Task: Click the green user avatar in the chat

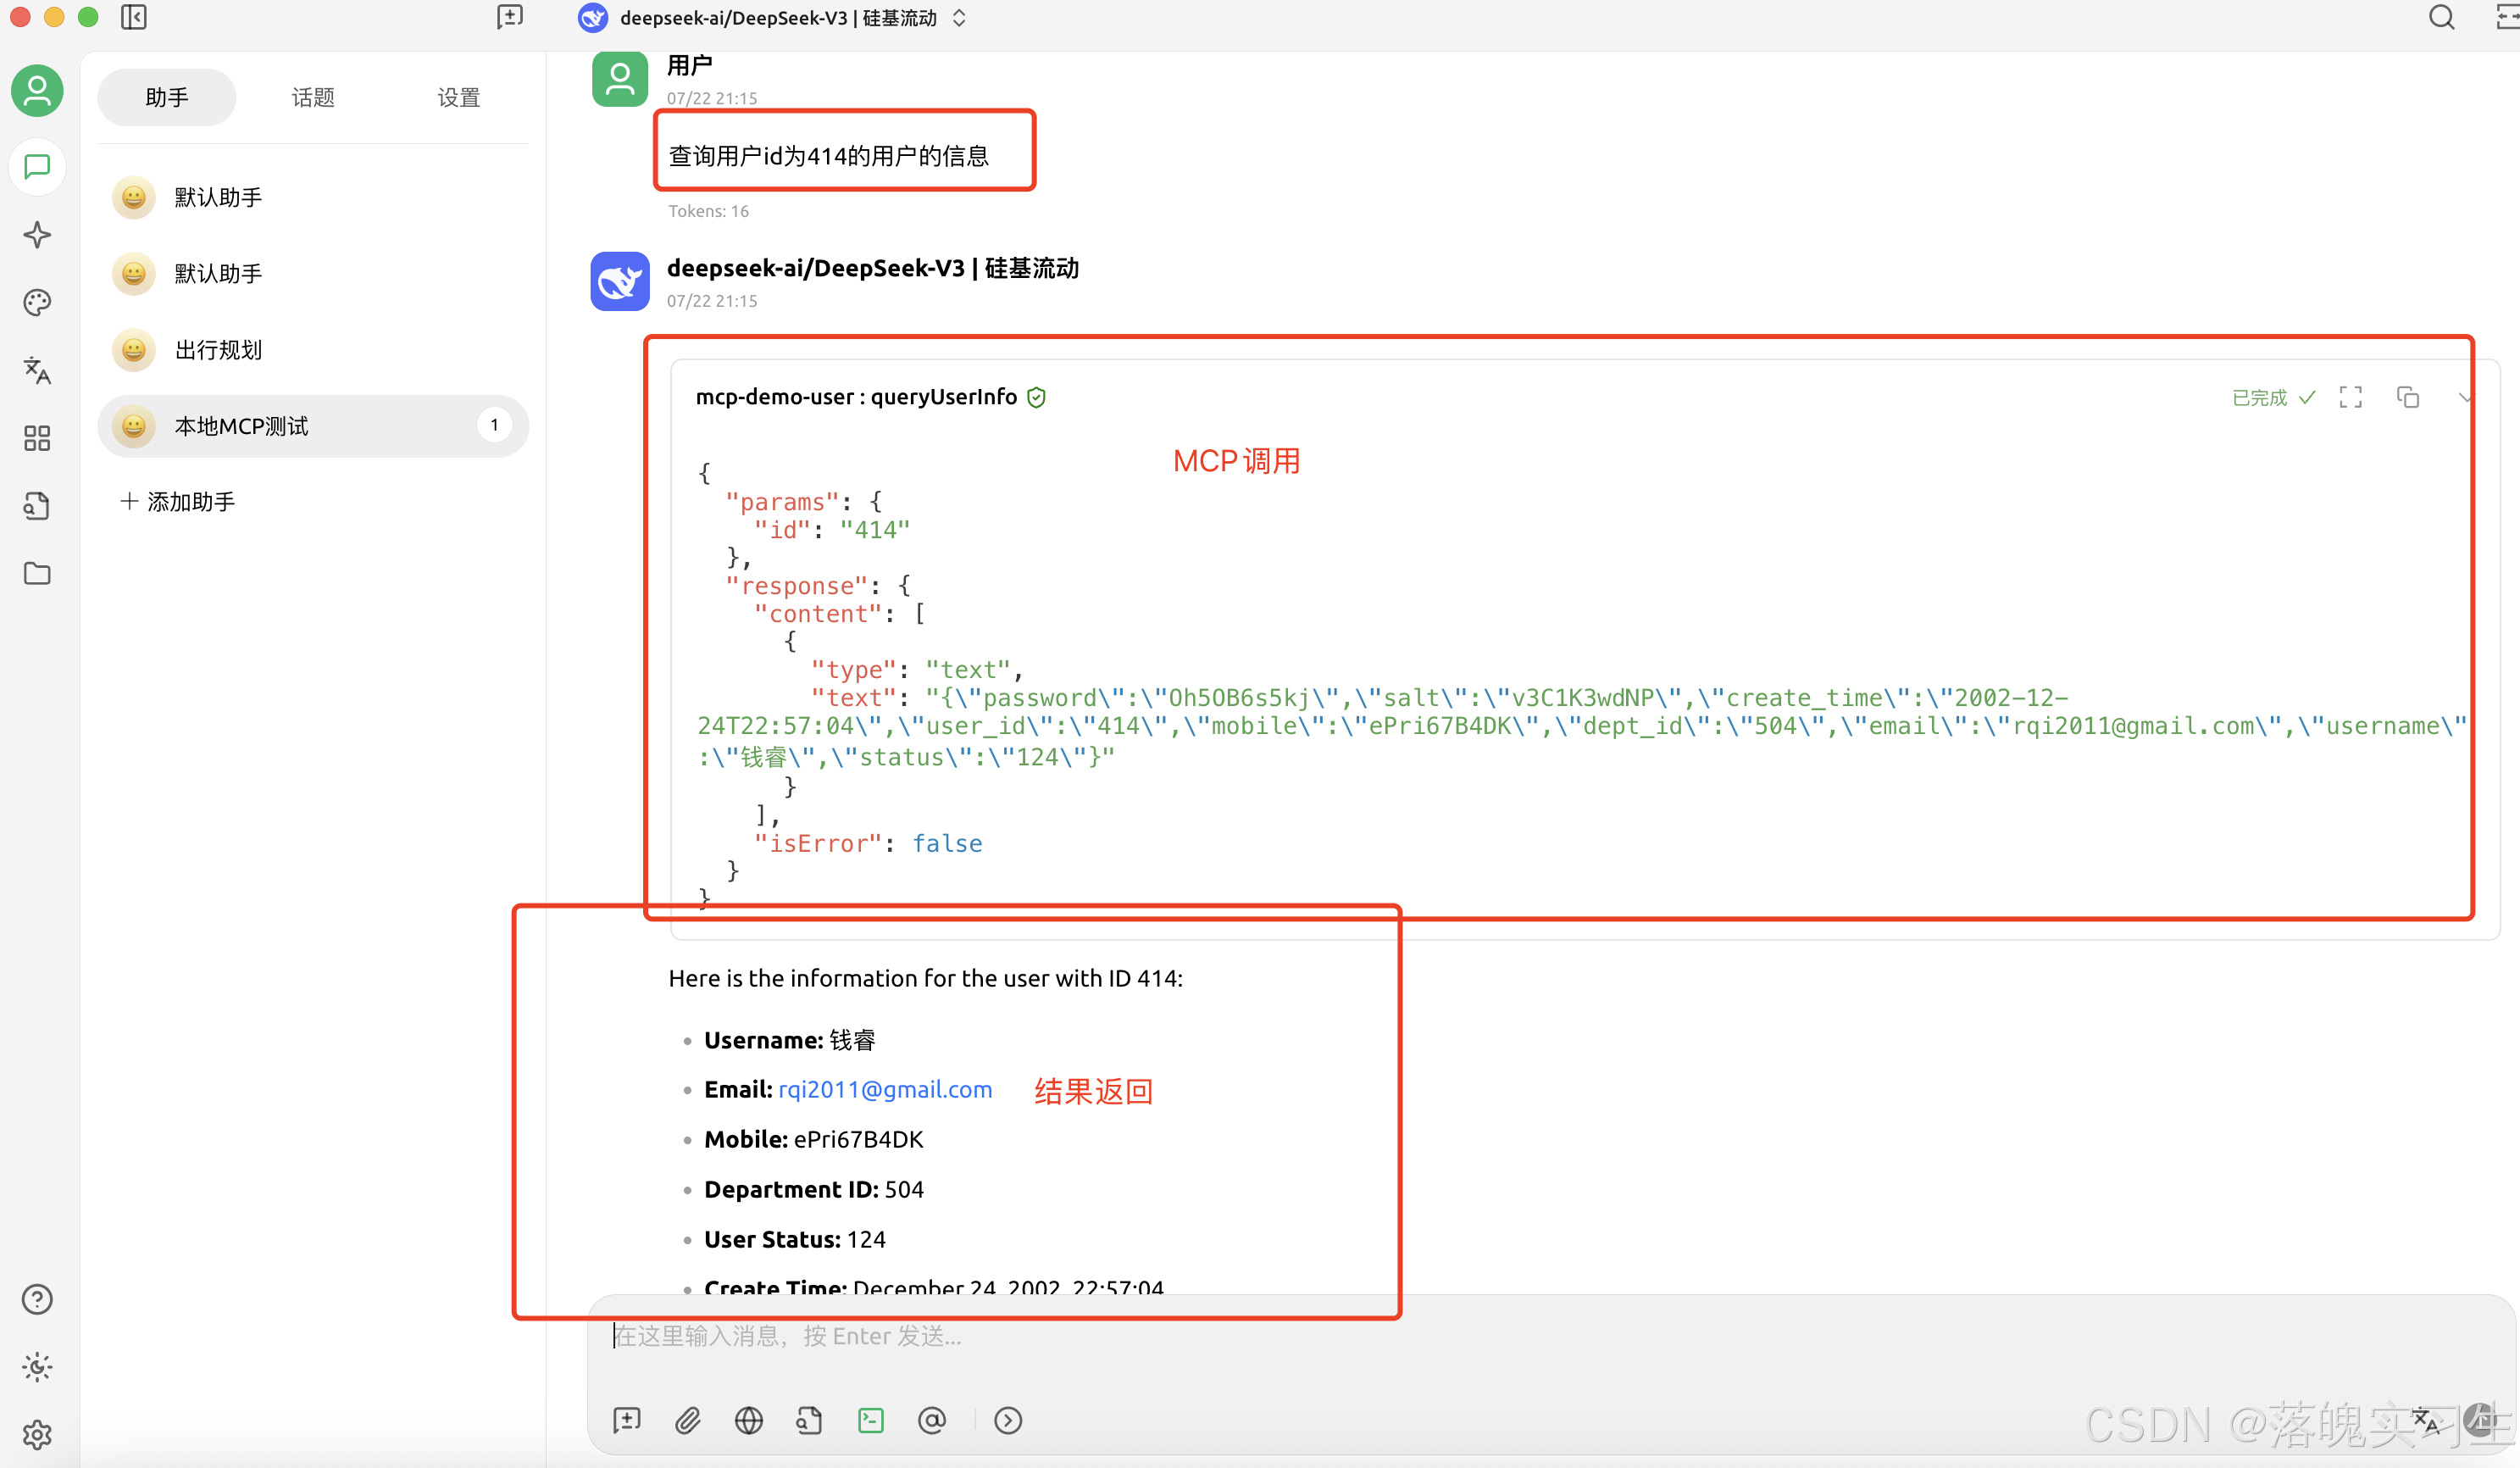Action: click(620, 78)
